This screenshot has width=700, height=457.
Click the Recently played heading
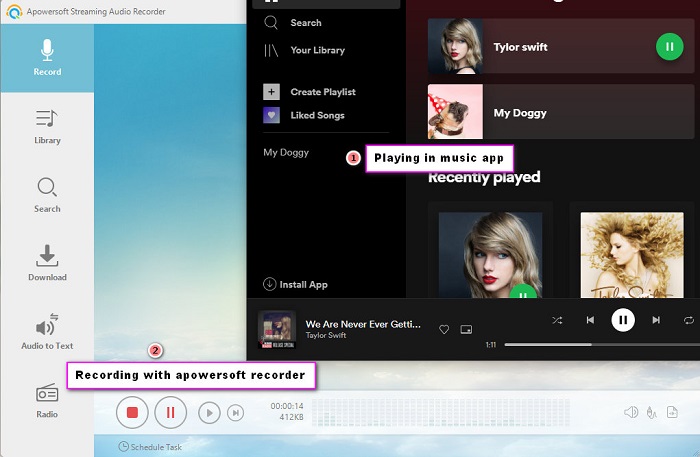point(484,177)
